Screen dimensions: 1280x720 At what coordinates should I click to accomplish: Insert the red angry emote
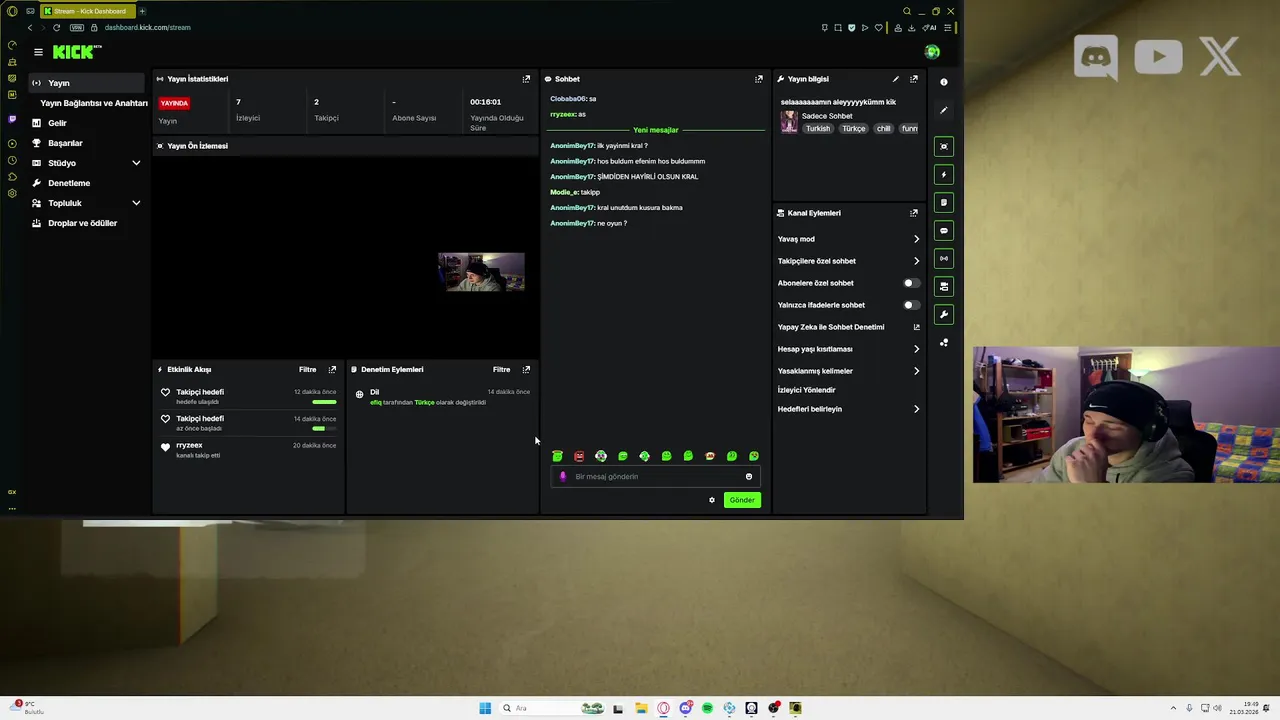tap(579, 456)
